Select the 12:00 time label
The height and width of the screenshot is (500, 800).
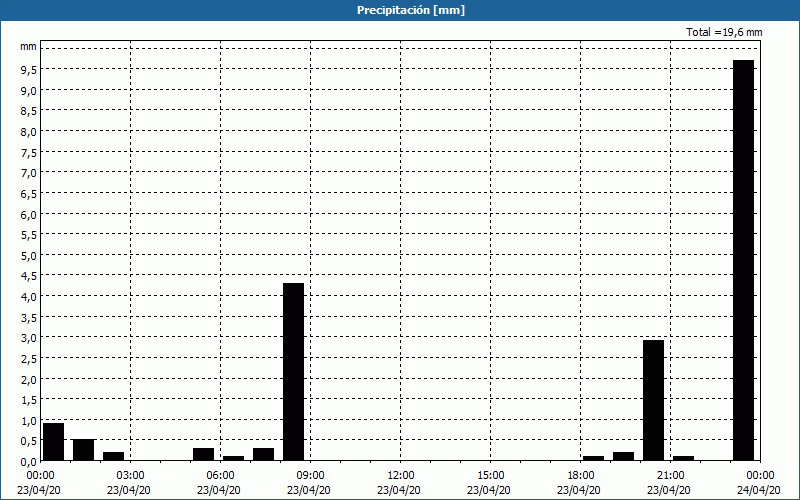[x=401, y=476]
